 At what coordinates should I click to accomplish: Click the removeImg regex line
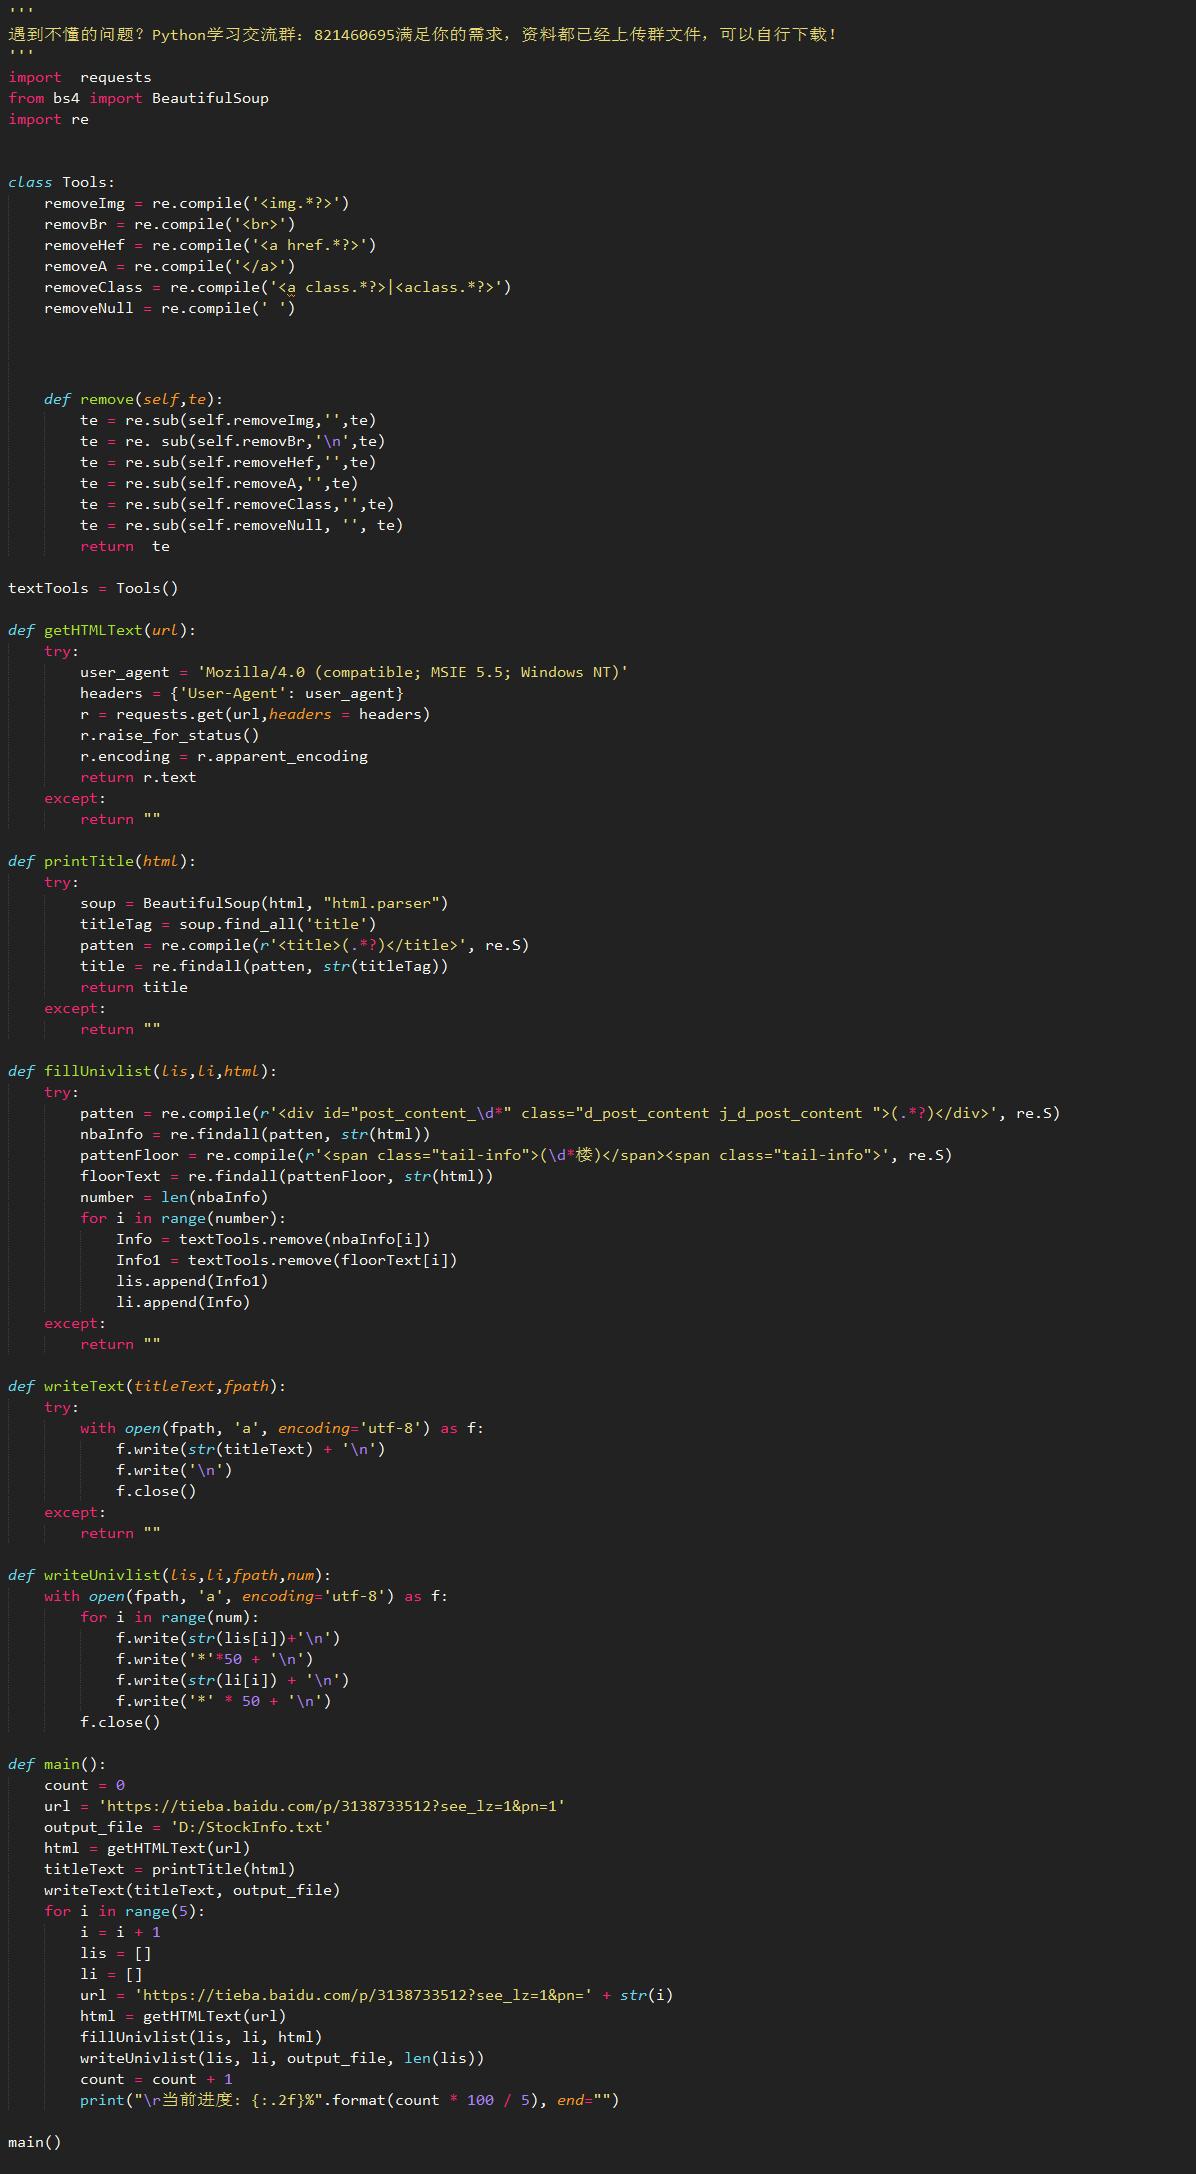pyautogui.click(x=197, y=203)
